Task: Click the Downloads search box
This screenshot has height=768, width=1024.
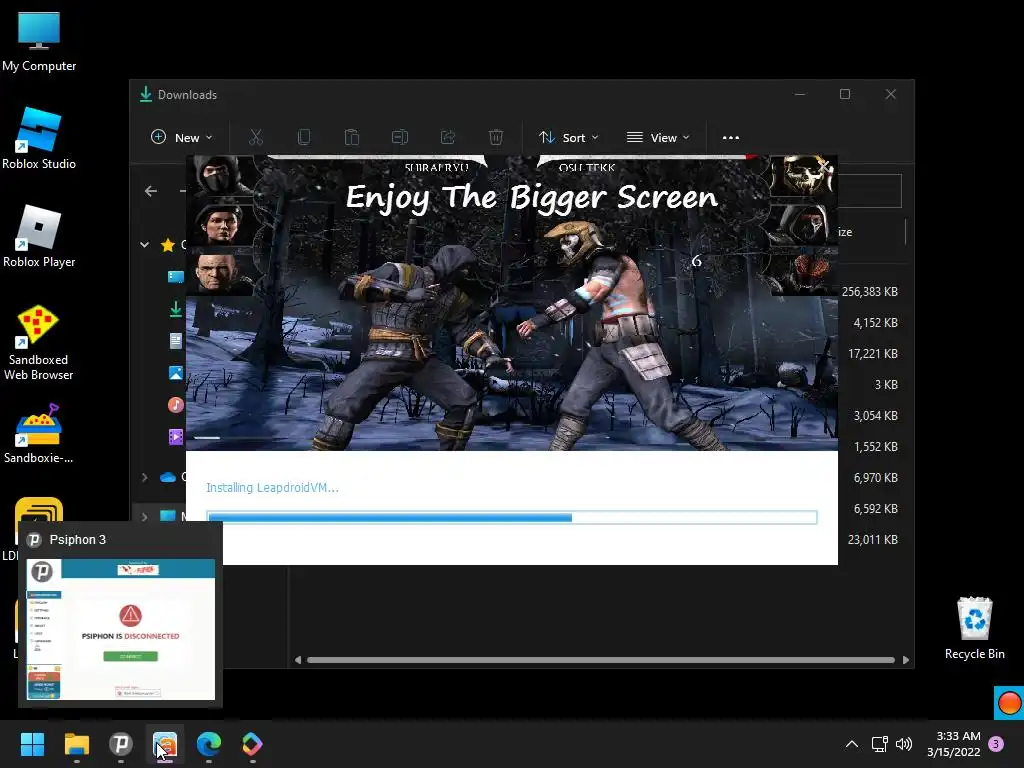Action: pos(869,191)
